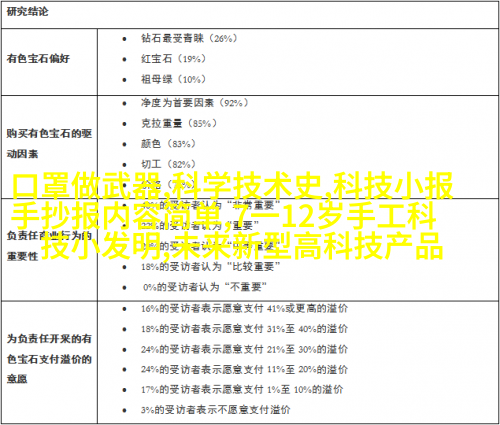Select the 负责任商业行为的重要性 row label
The height and width of the screenshot is (425, 500).
click(49, 246)
